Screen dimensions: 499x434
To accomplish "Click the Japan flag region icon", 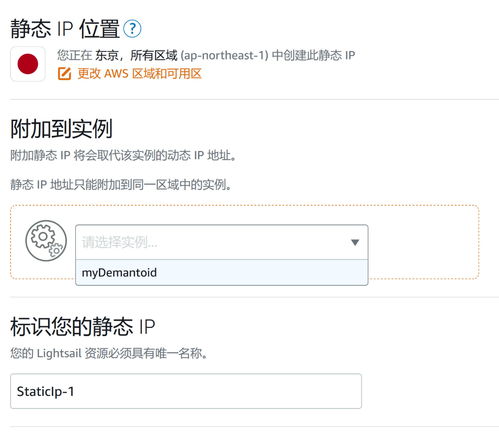I will pos(28,64).
